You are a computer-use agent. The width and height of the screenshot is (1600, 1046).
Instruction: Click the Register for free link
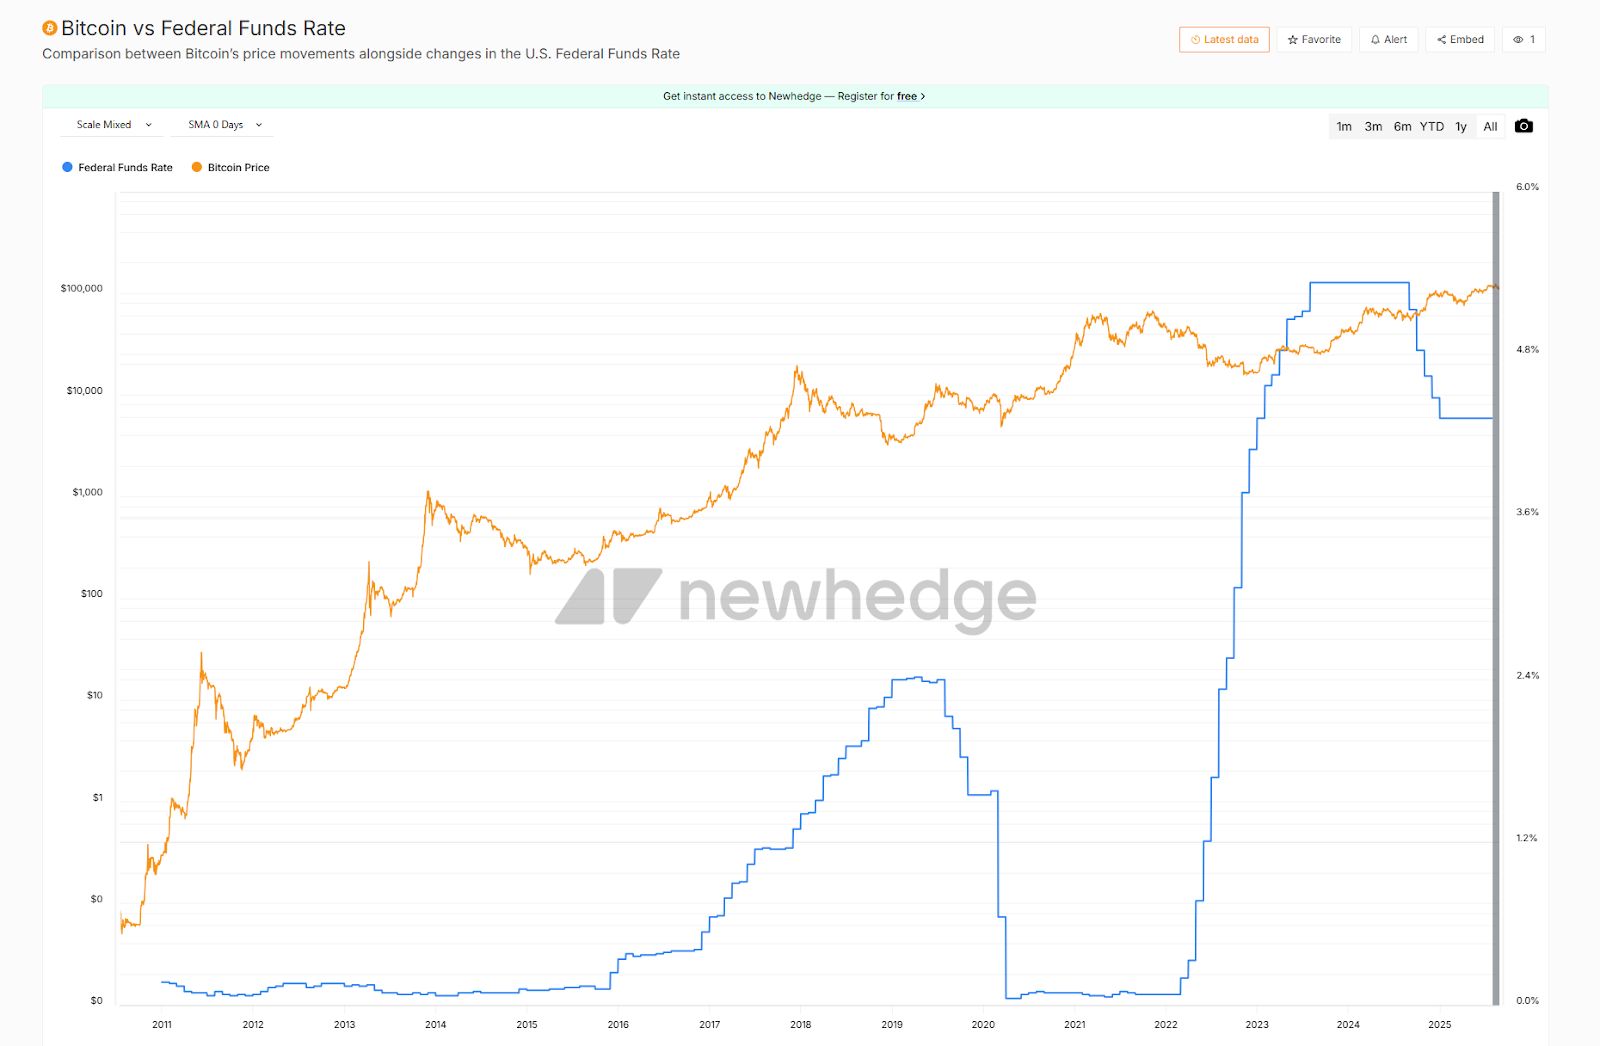pos(877,97)
